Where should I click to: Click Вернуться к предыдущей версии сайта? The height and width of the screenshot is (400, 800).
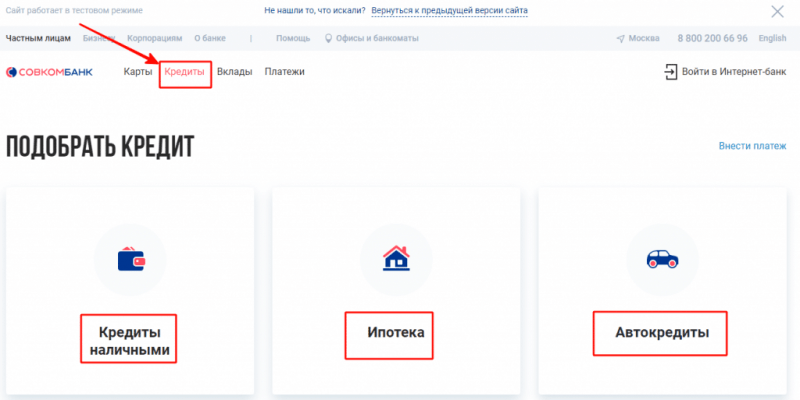click(x=449, y=10)
